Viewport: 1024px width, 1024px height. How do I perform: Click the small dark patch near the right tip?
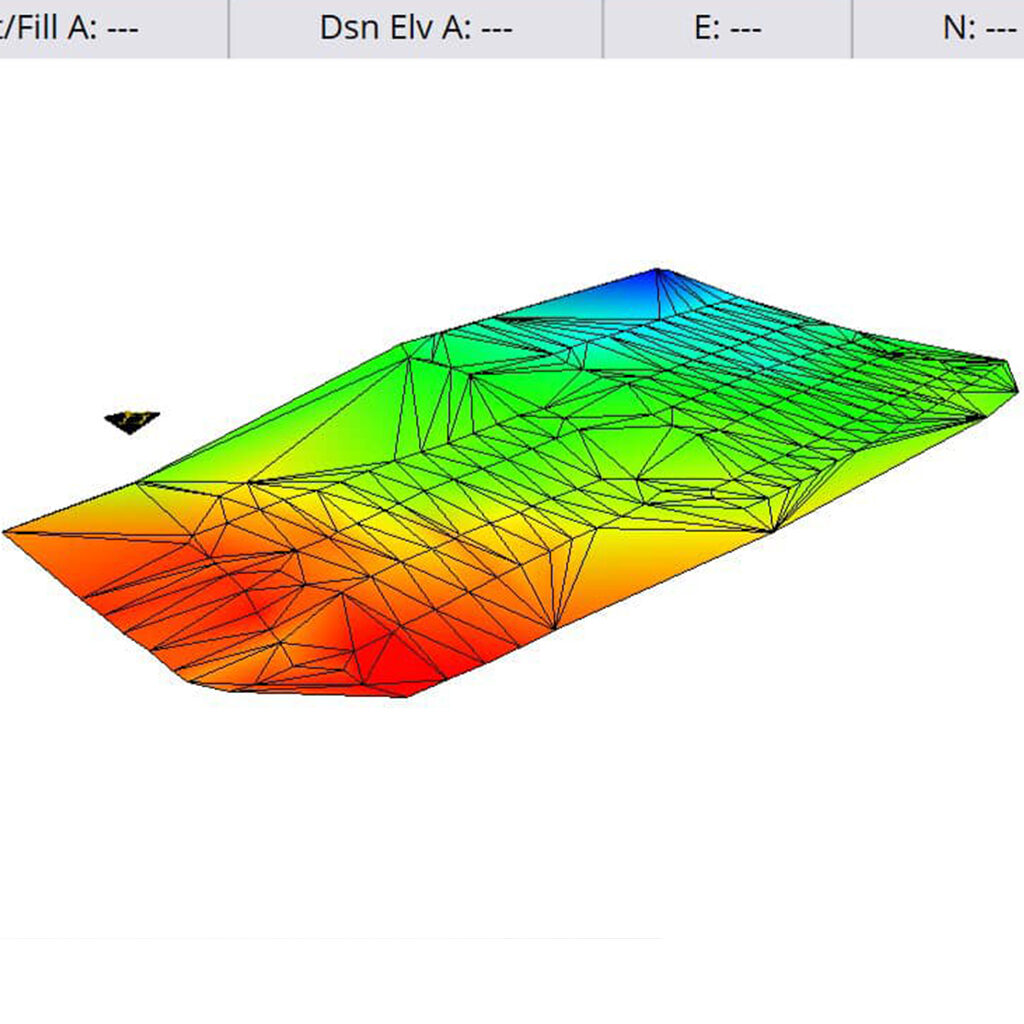tap(893, 351)
